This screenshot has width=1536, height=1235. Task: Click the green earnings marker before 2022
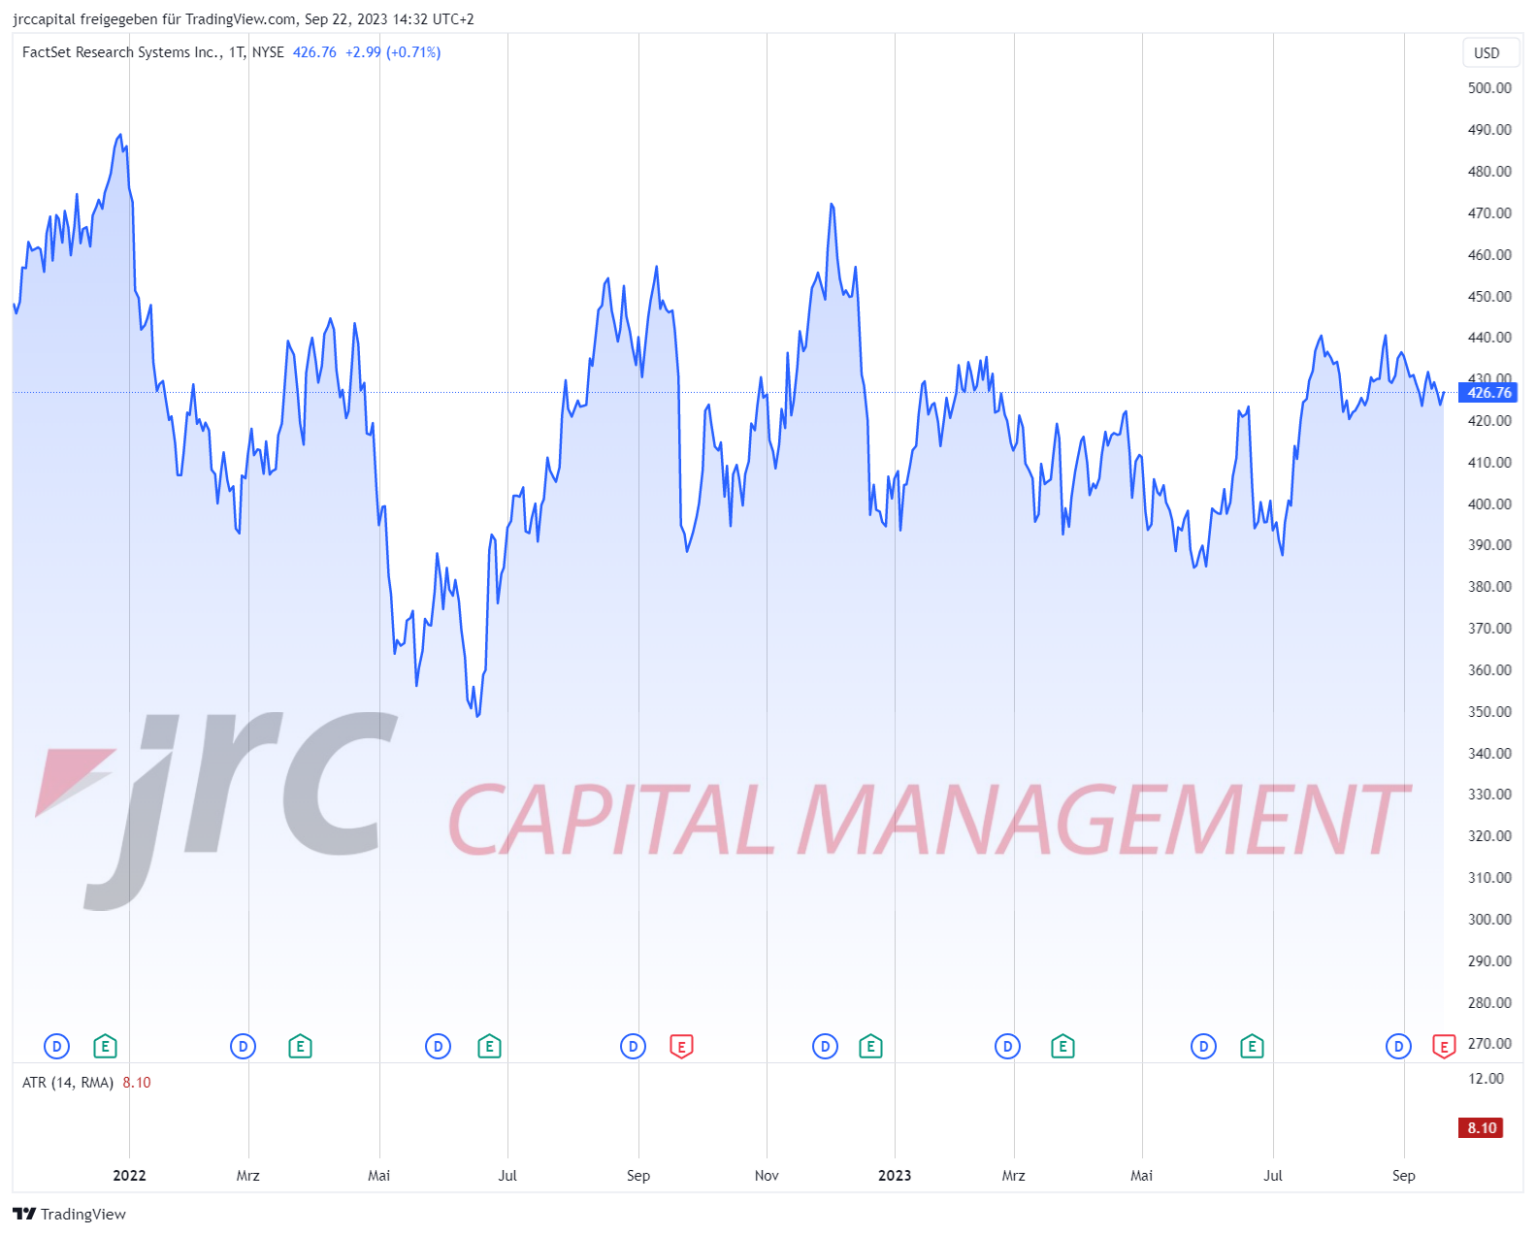click(105, 1047)
